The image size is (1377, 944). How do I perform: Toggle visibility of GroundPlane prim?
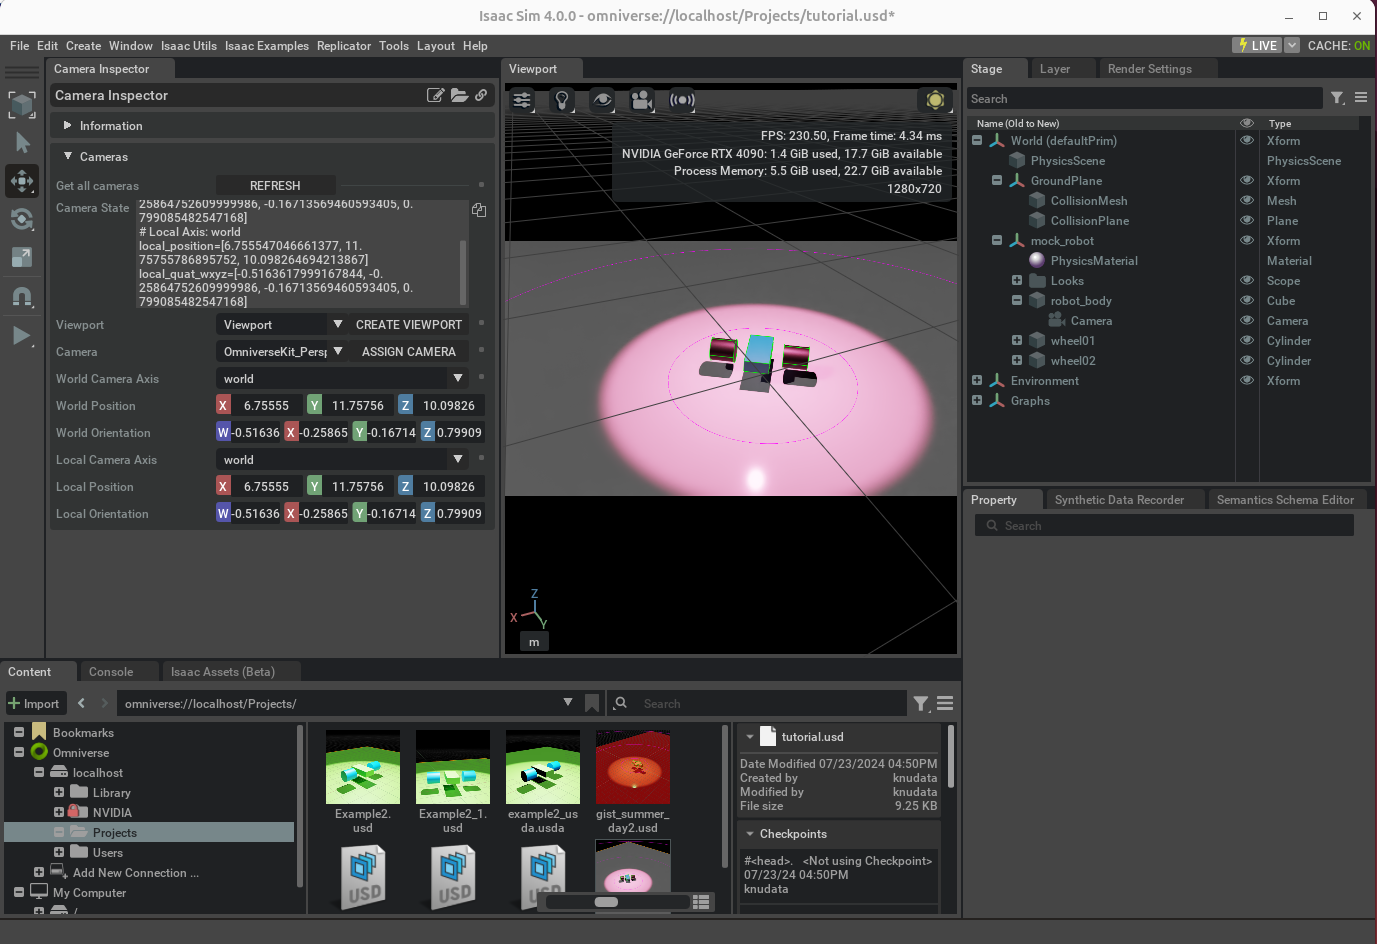pyautogui.click(x=1247, y=180)
